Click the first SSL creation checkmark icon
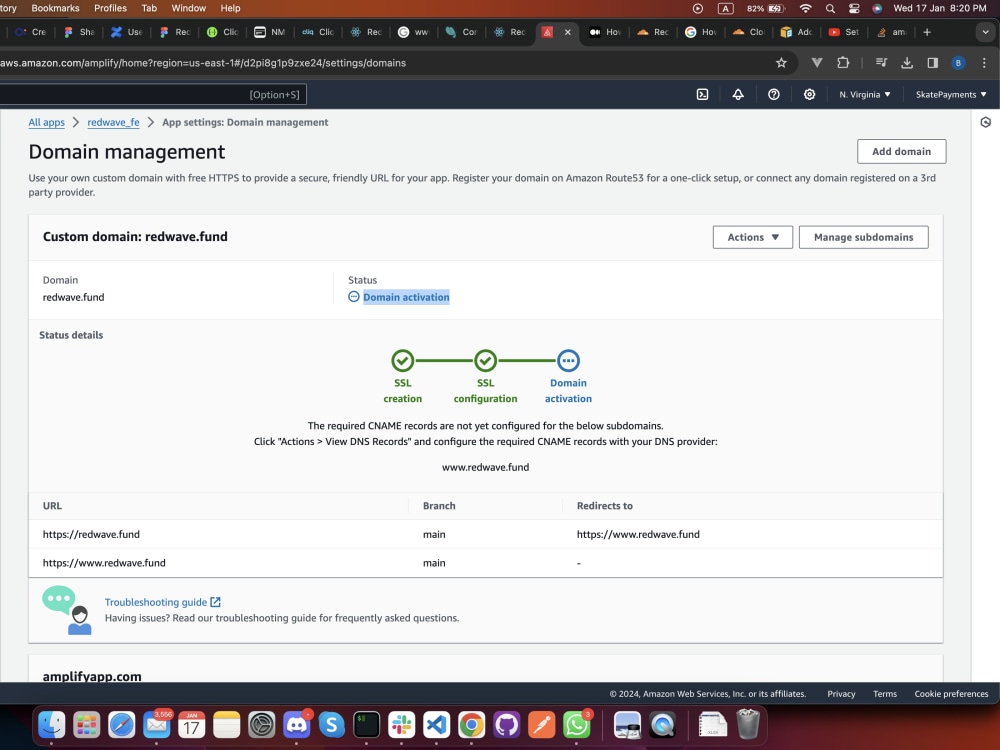Image resolution: width=1000 pixels, height=750 pixels. pyautogui.click(x=402, y=360)
